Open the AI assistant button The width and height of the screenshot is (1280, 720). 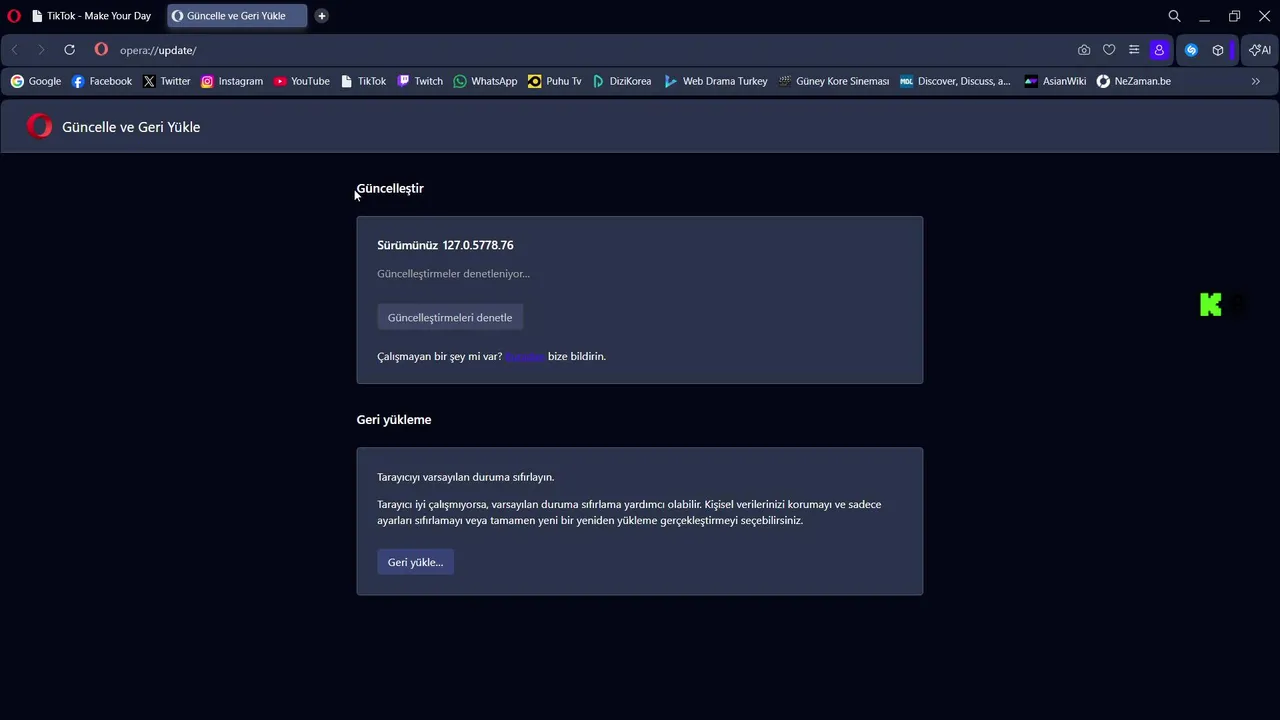(1260, 50)
